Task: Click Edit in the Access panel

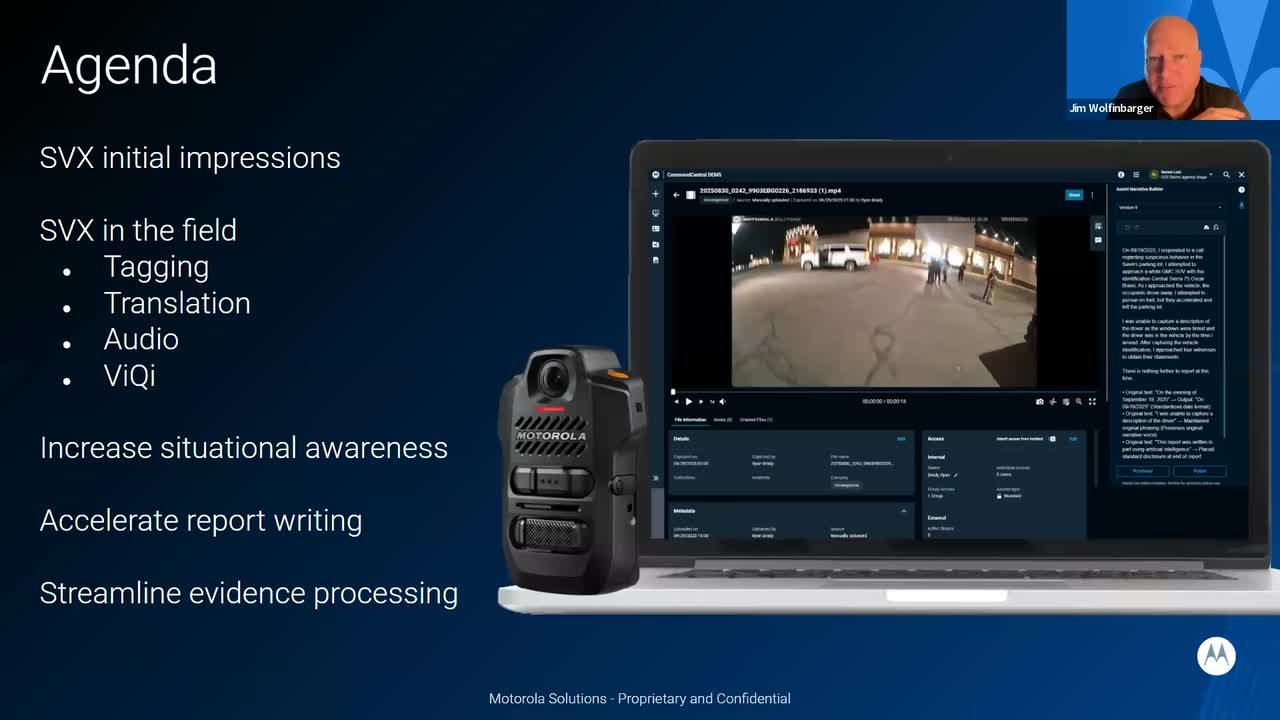Action: coord(1073,439)
